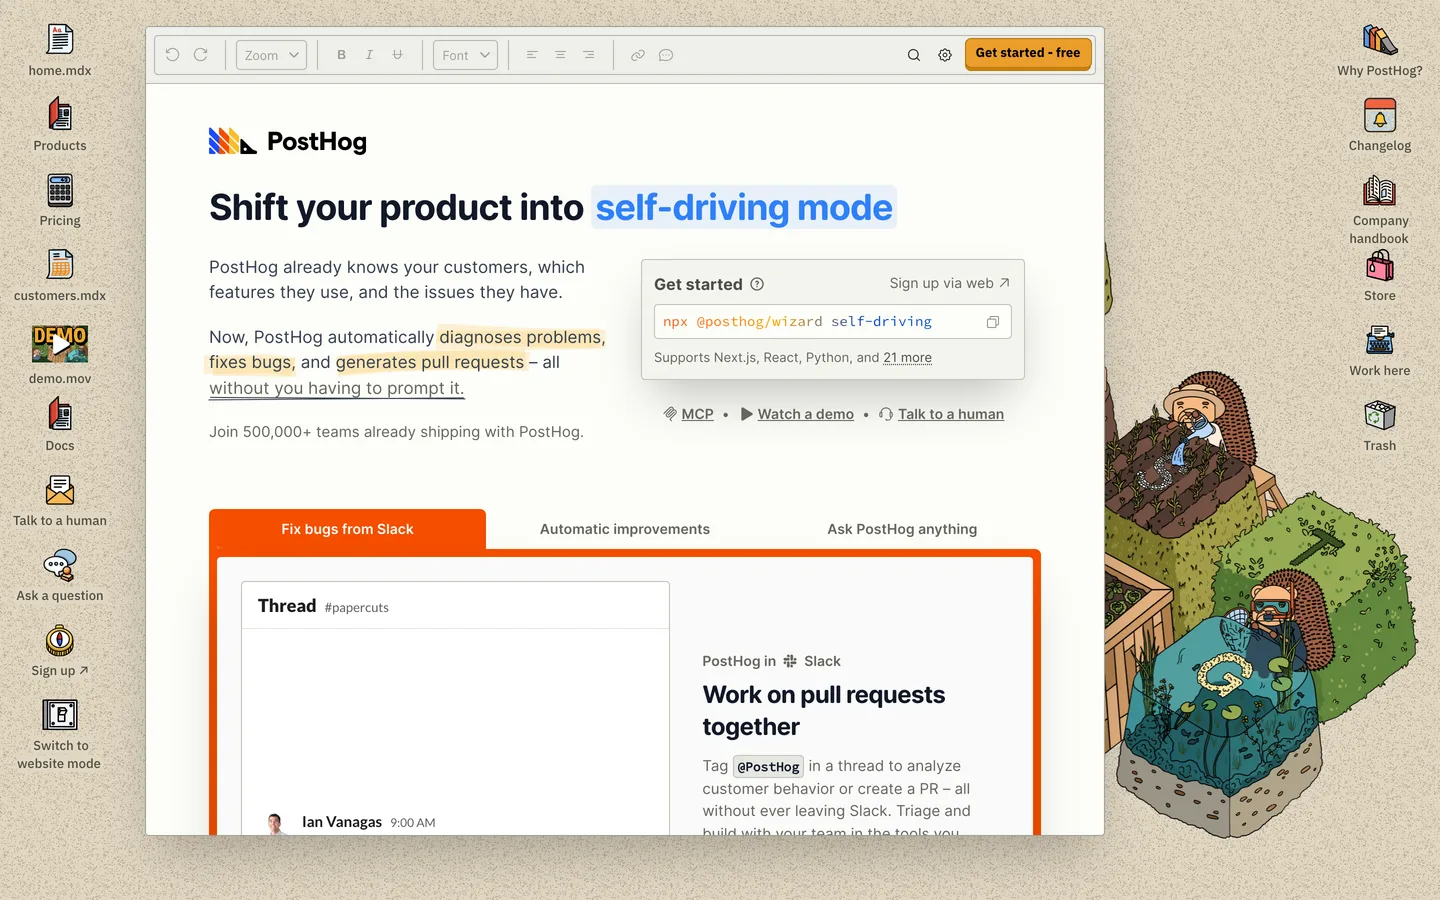This screenshot has width=1440, height=900.
Task: Click 'without you having to prompt it.' text
Action: (x=337, y=388)
